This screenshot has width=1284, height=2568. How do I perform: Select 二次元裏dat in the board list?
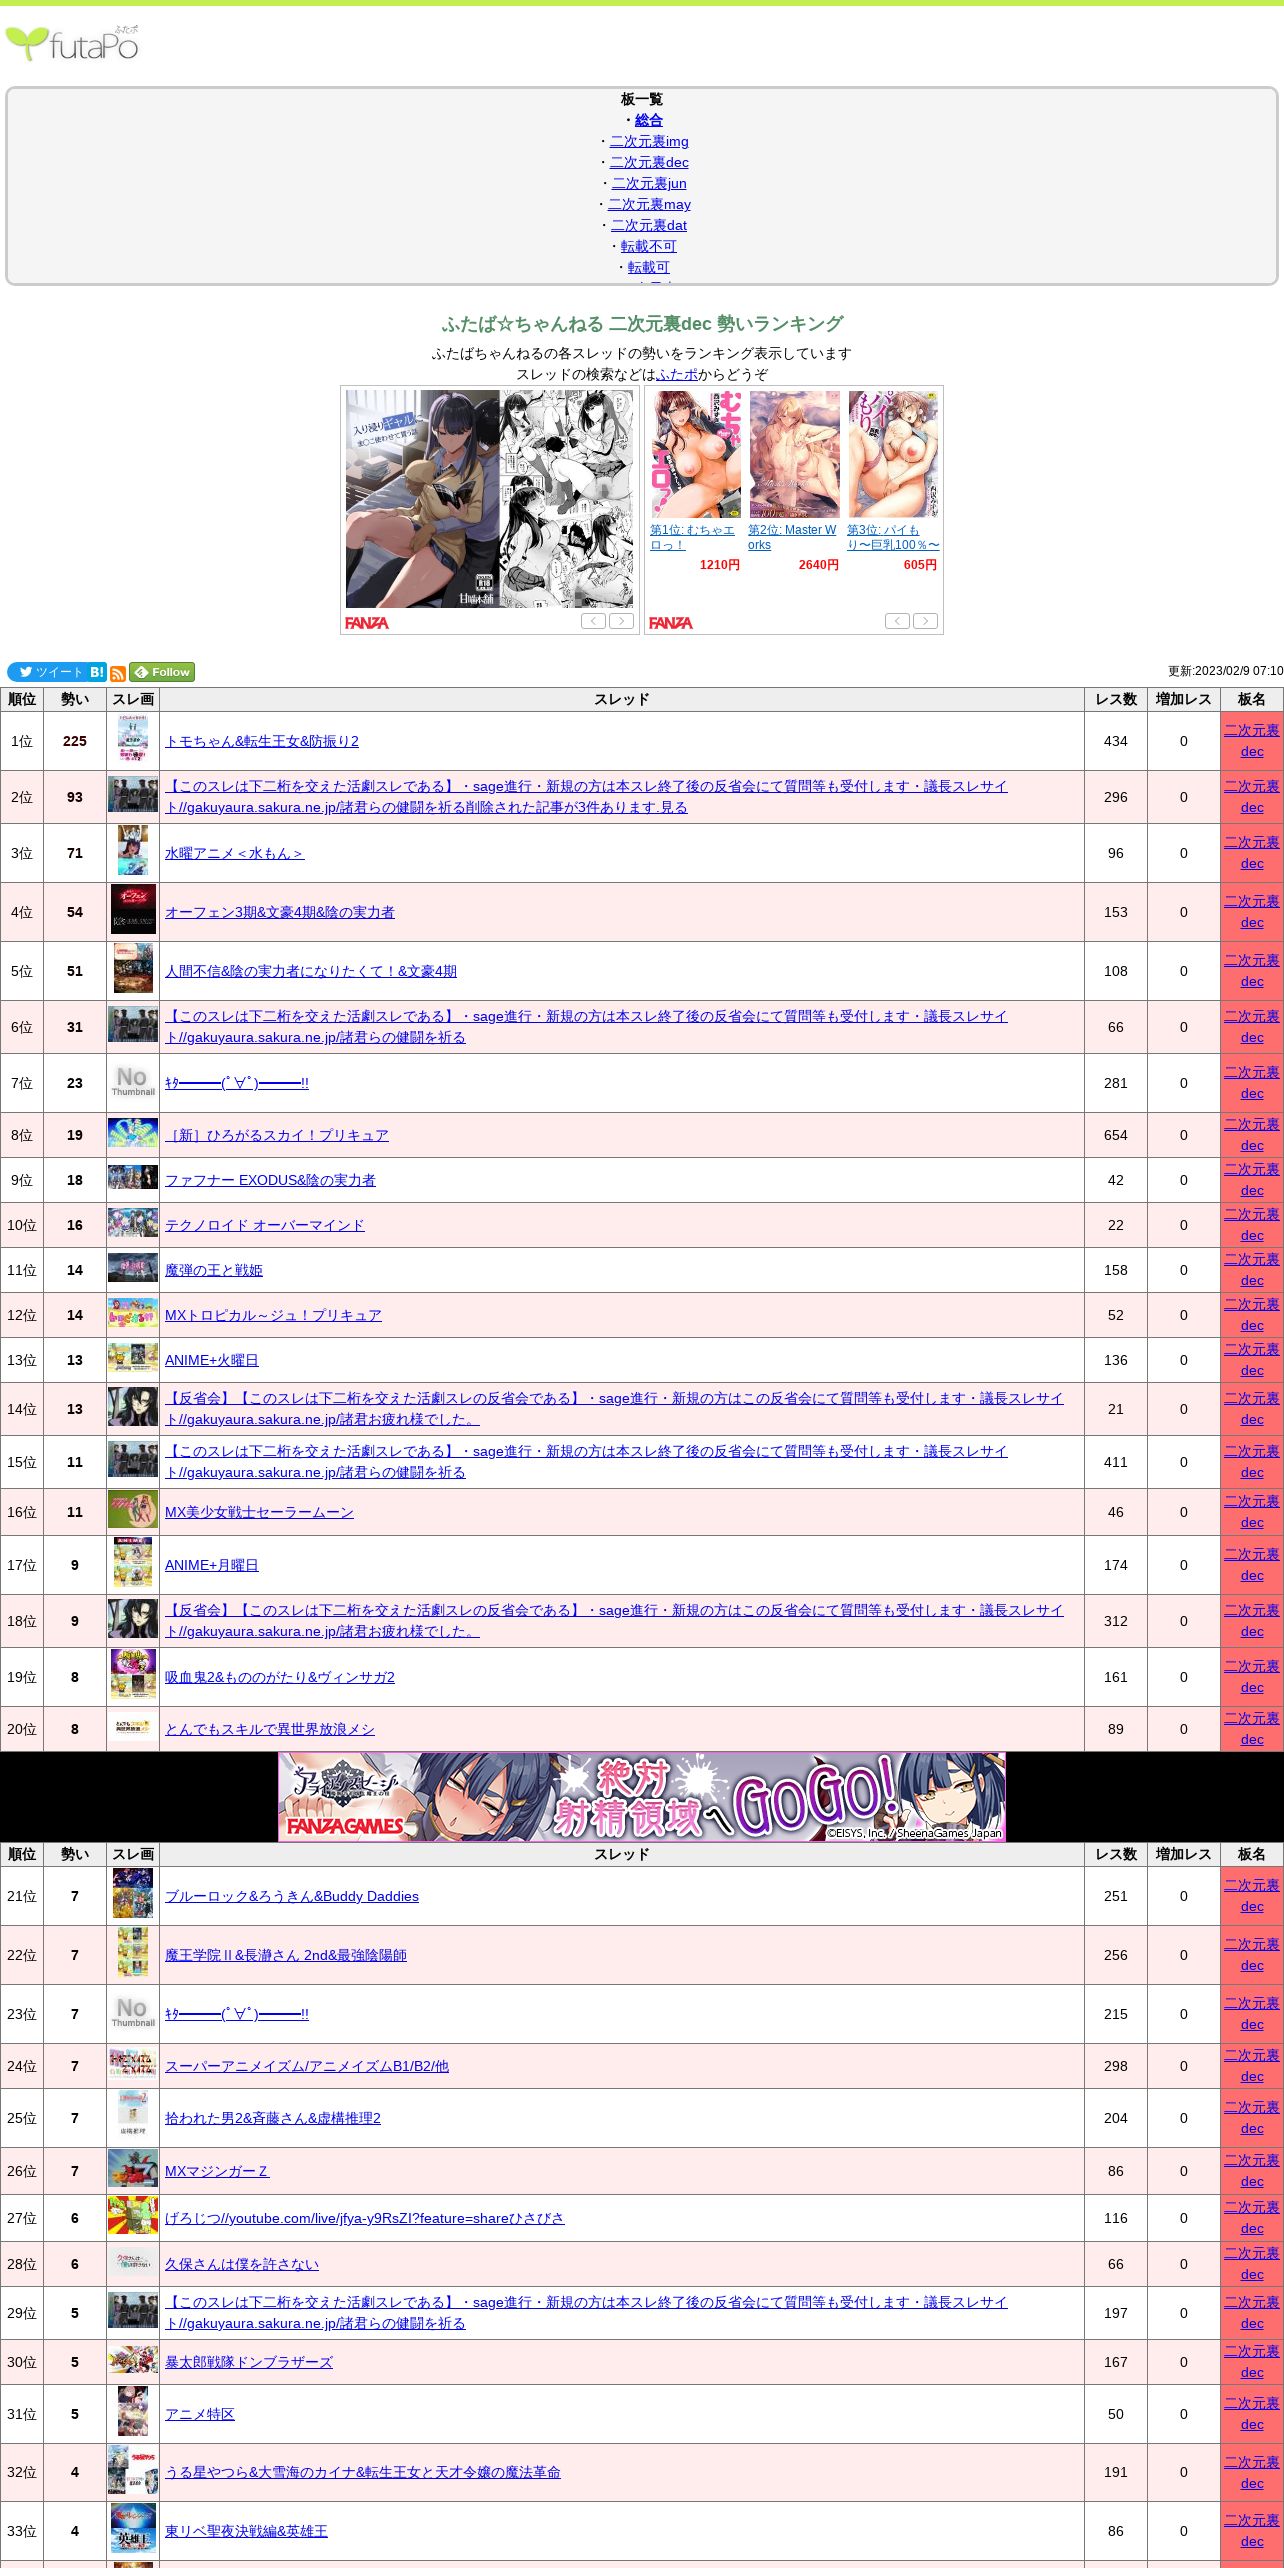pos(649,225)
